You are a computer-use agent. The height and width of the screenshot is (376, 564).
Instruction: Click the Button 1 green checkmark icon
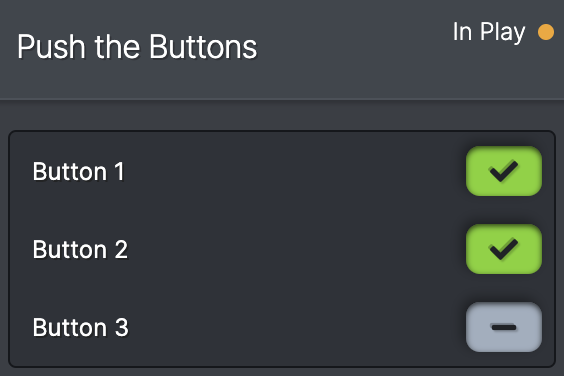[504, 171]
